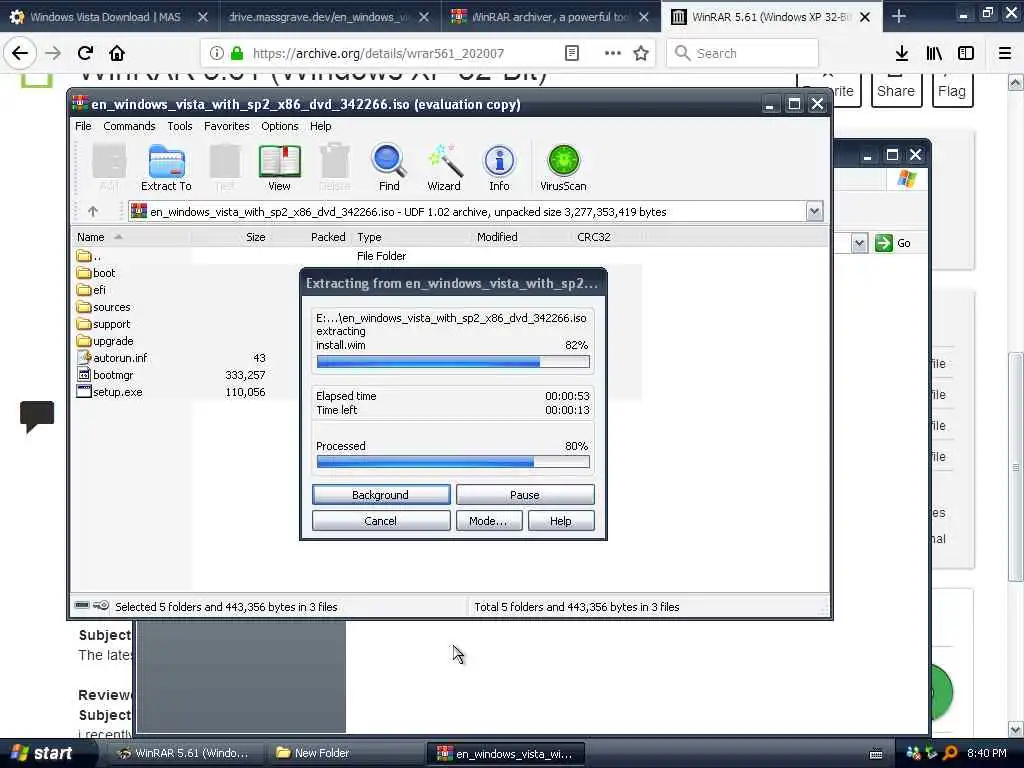This screenshot has width=1024, height=768.
Task: Pause the extraction
Action: [525, 494]
